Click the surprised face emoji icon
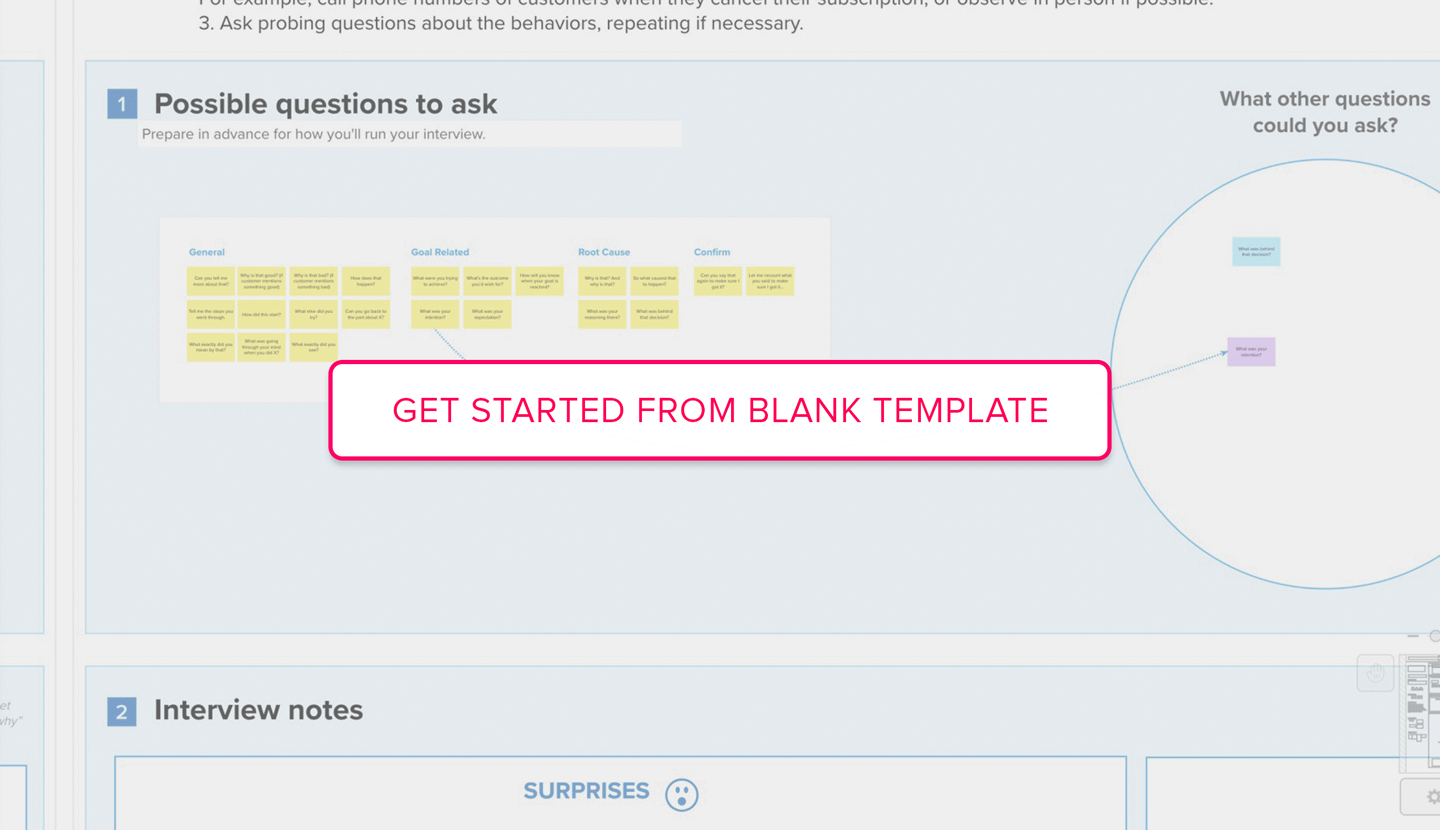This screenshot has width=1440, height=830. click(x=682, y=794)
